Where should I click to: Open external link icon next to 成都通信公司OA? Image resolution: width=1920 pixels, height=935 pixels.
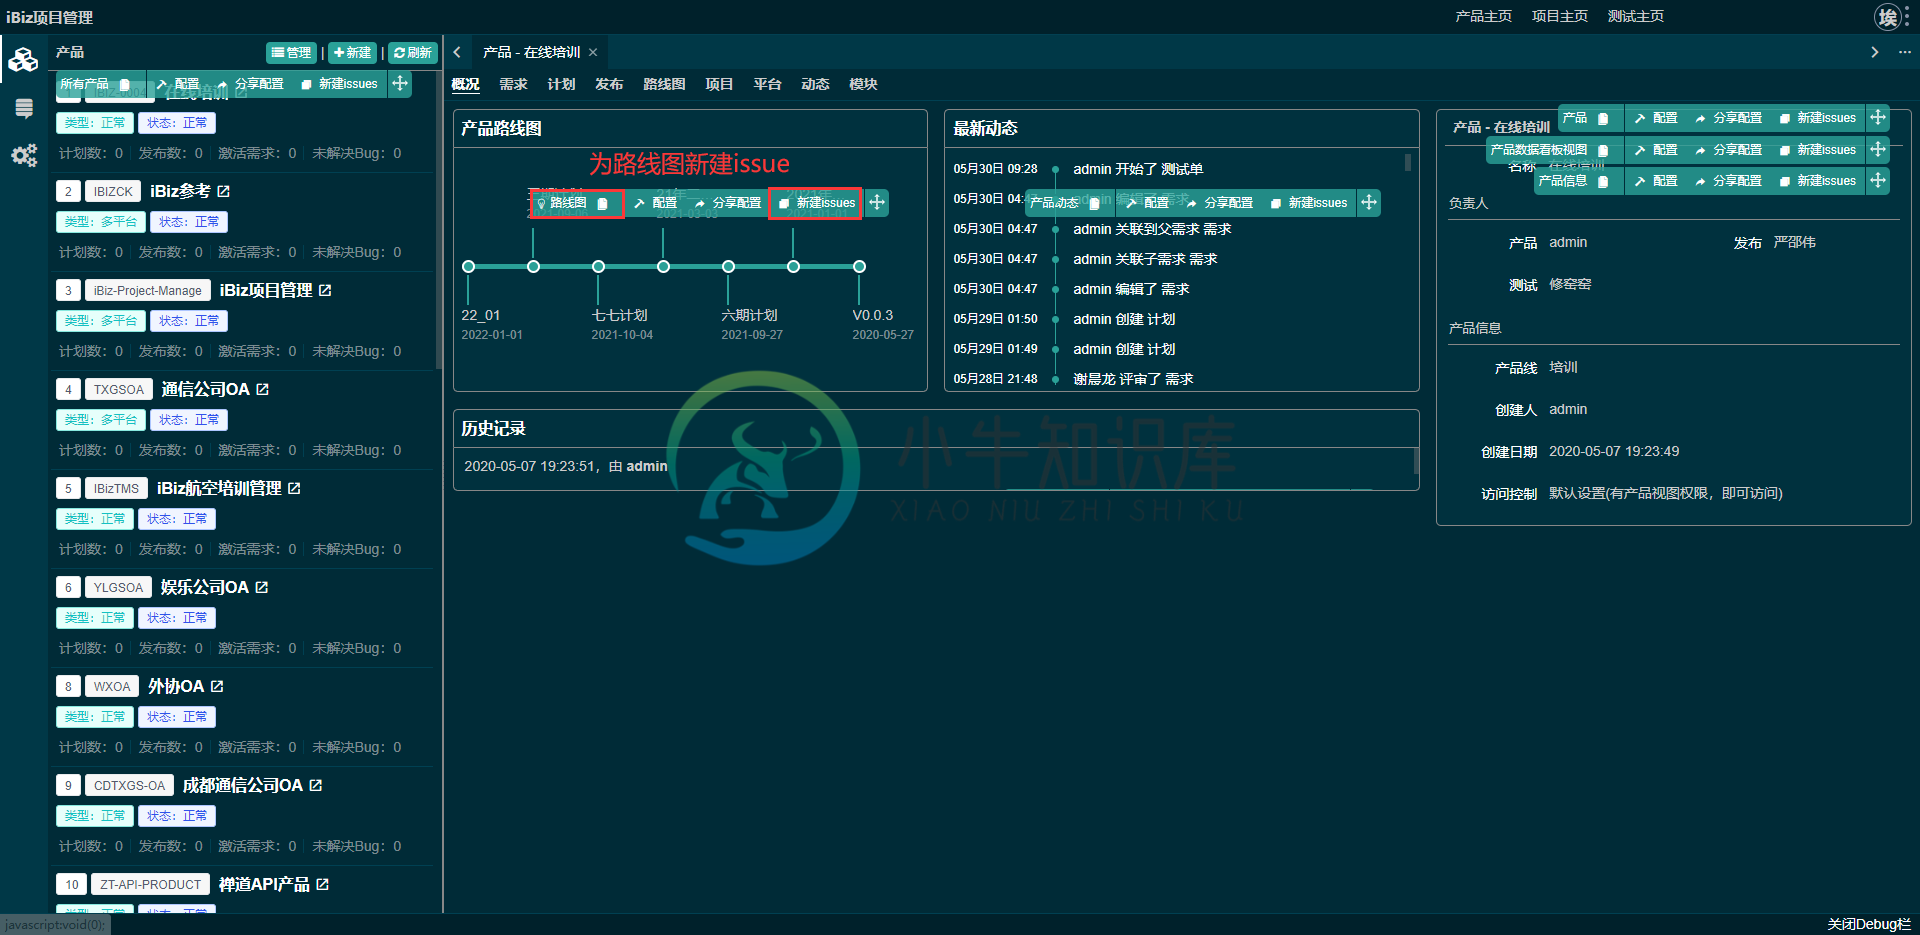point(315,785)
